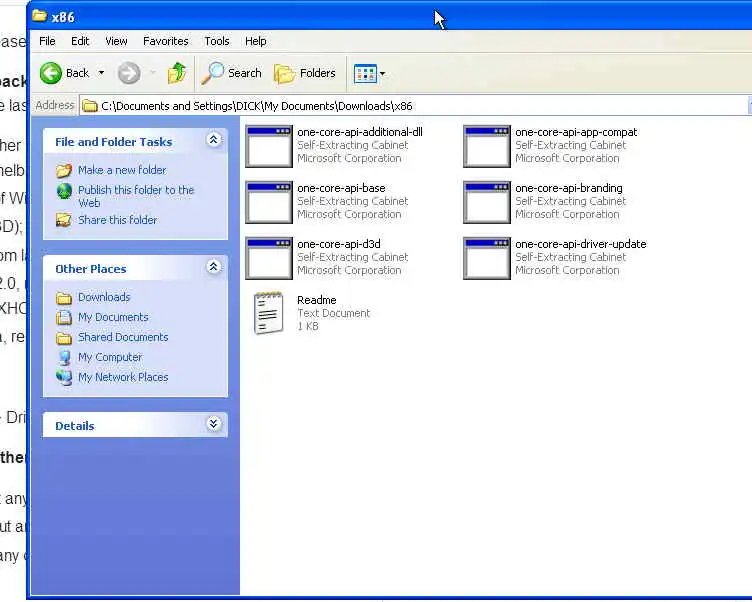752x602 pixels.
Task: Open the Help menu
Action: 256,41
